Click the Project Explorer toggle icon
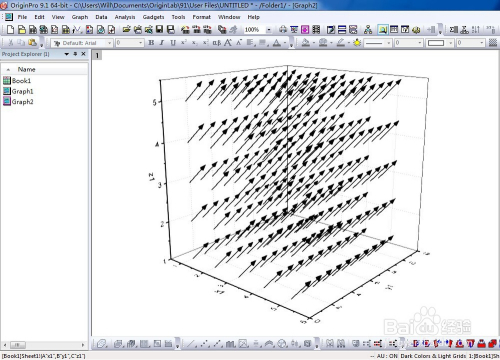500x360 pixels. tap(382, 30)
